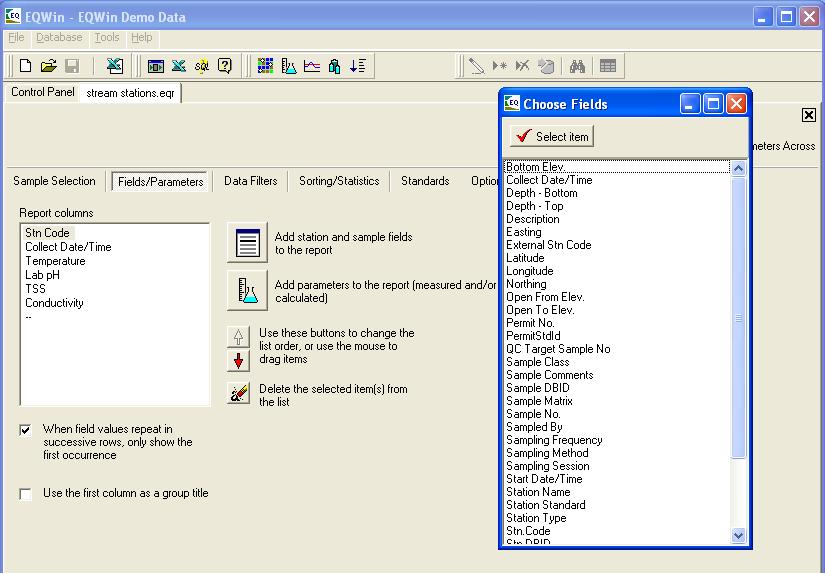825x574 pixels.
Task: Click scroll up arrow in Choose Fields
Action: pos(738,168)
